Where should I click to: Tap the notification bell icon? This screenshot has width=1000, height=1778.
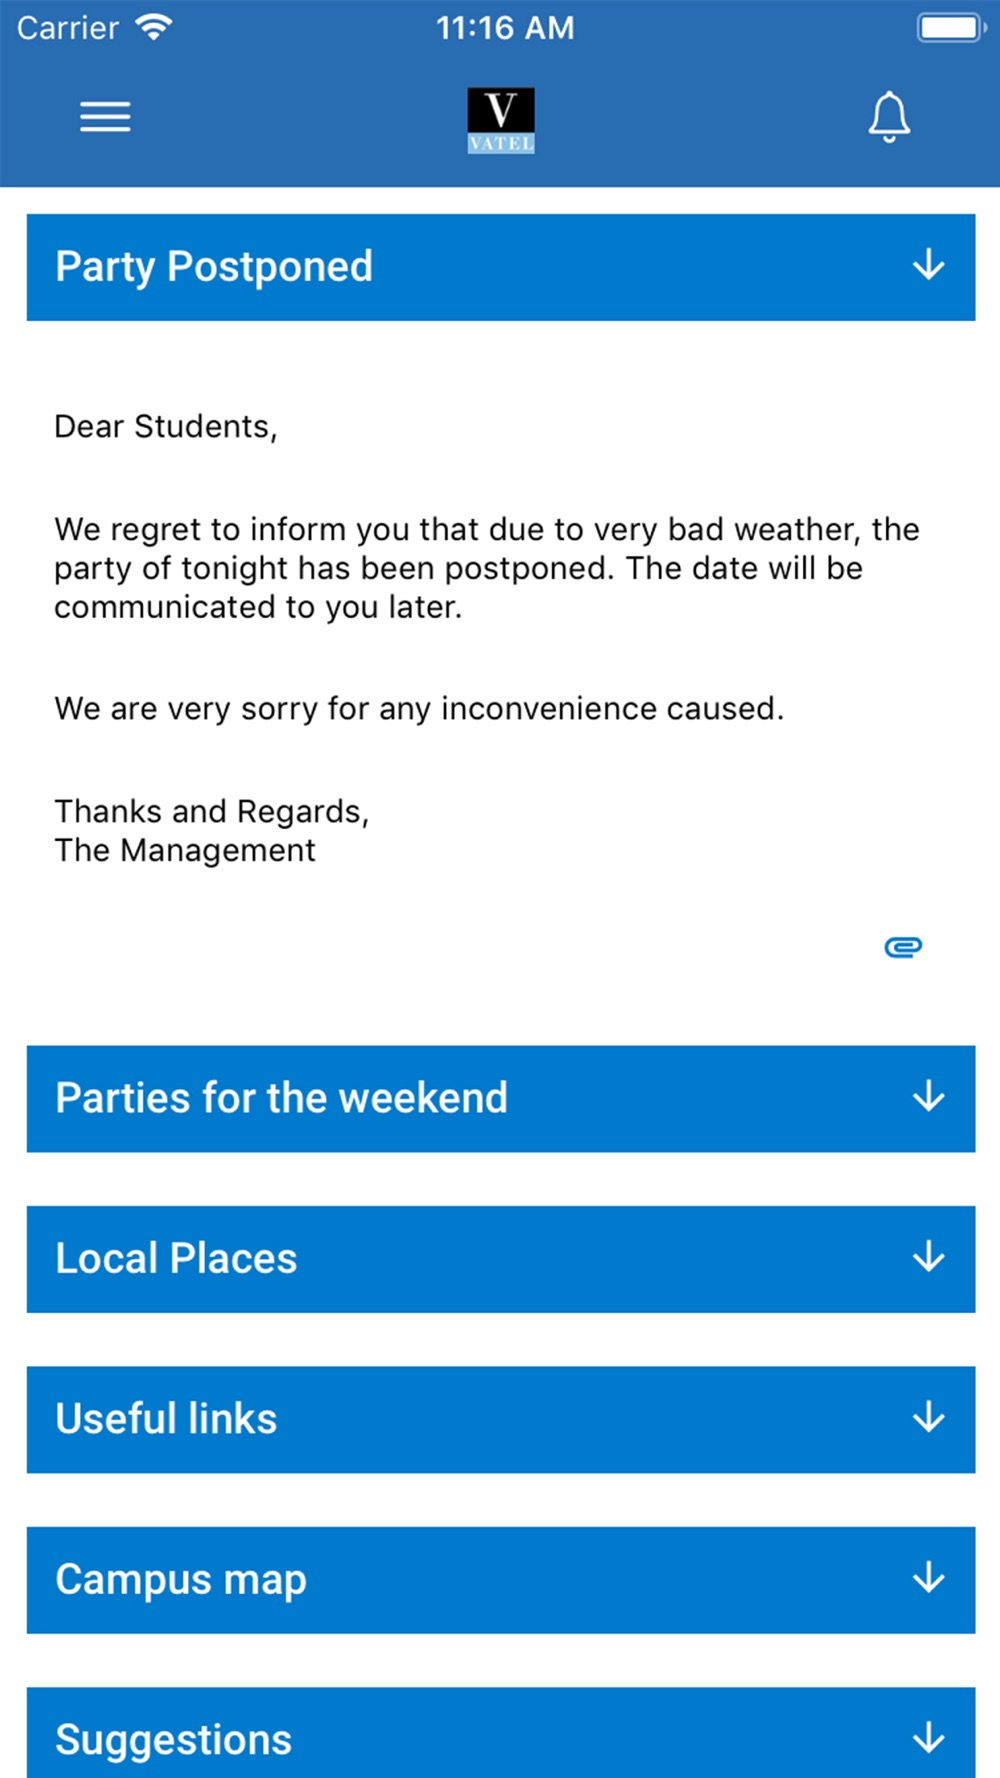[x=888, y=118]
